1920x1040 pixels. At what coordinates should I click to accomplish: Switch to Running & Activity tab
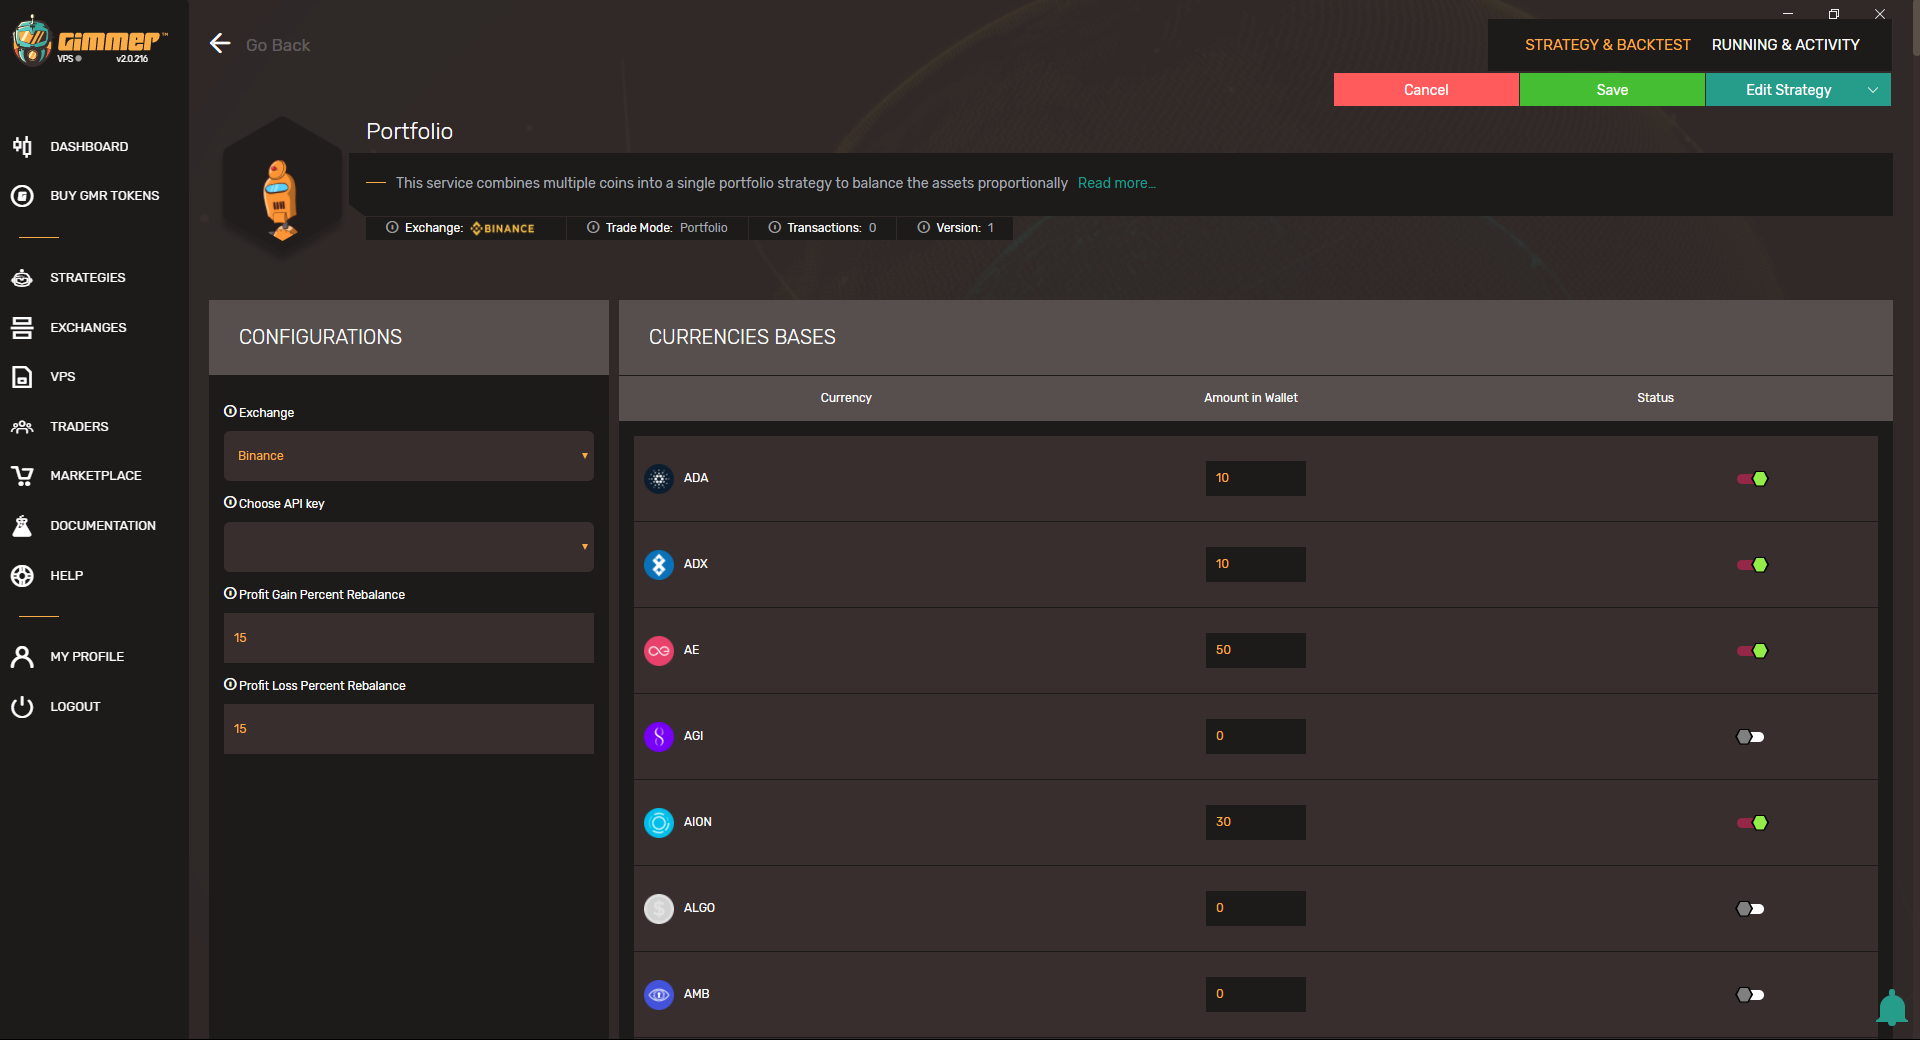1785,45
